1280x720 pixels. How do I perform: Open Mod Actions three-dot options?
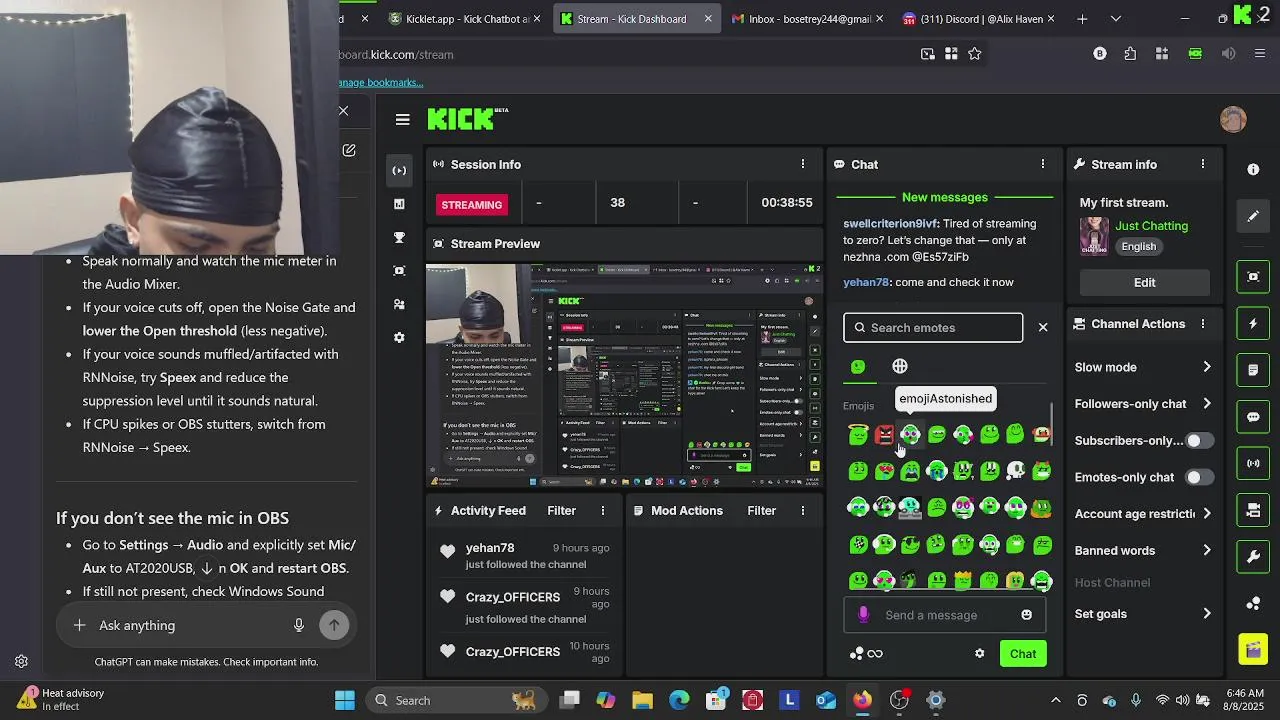point(802,510)
